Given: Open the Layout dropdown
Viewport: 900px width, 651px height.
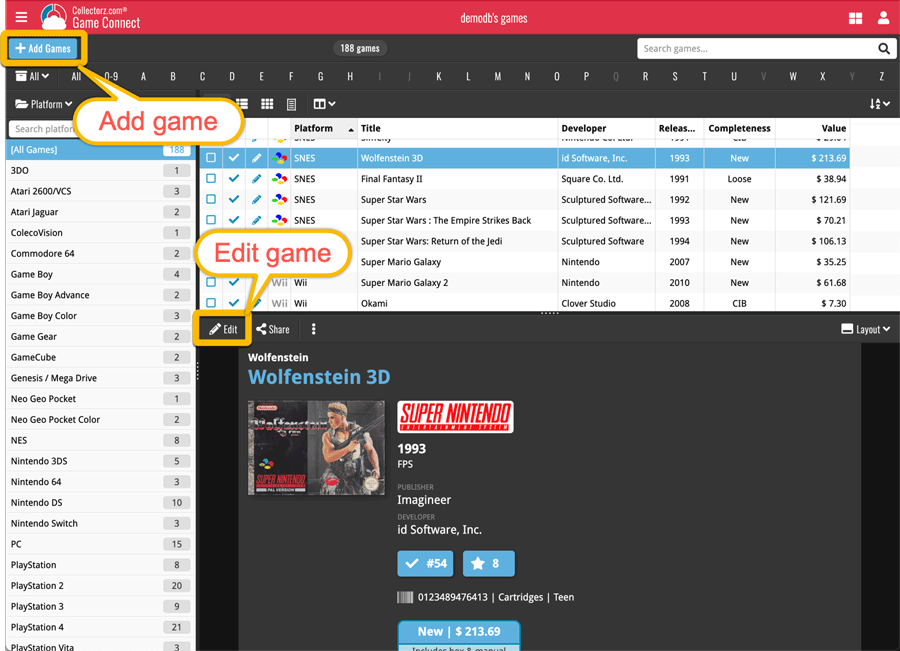Looking at the screenshot, I should [866, 330].
